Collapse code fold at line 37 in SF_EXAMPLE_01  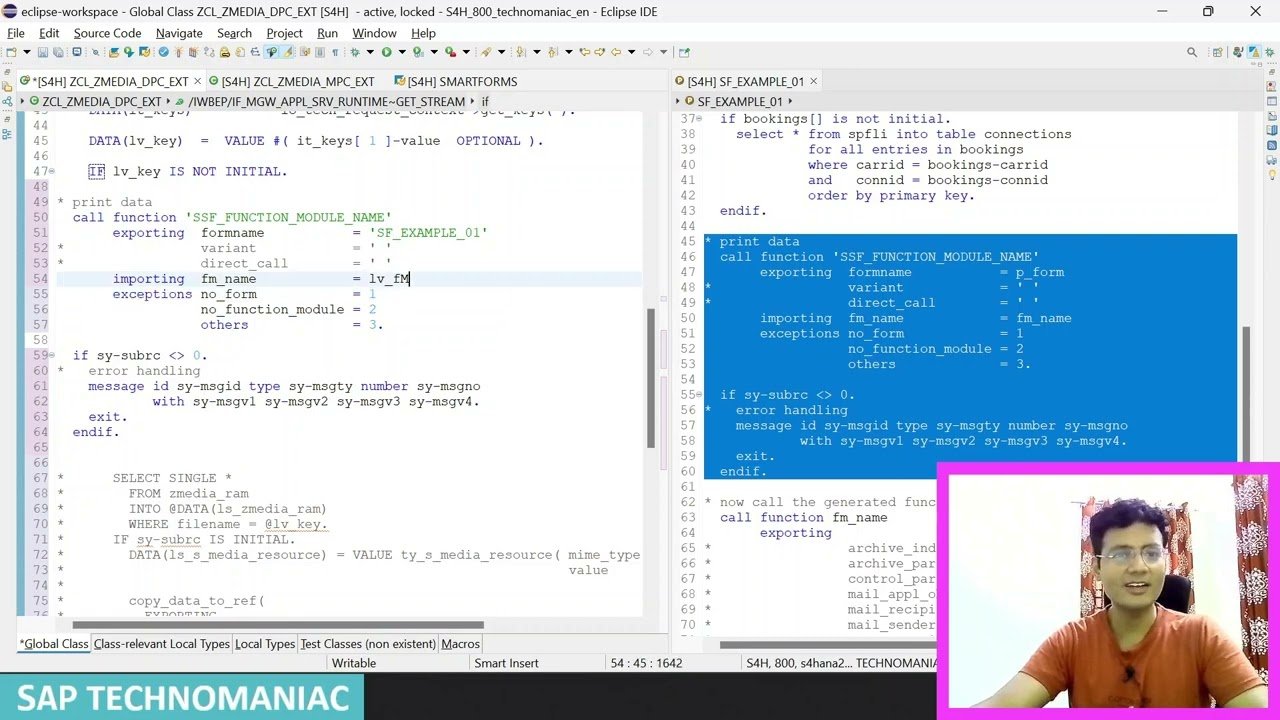700,119
